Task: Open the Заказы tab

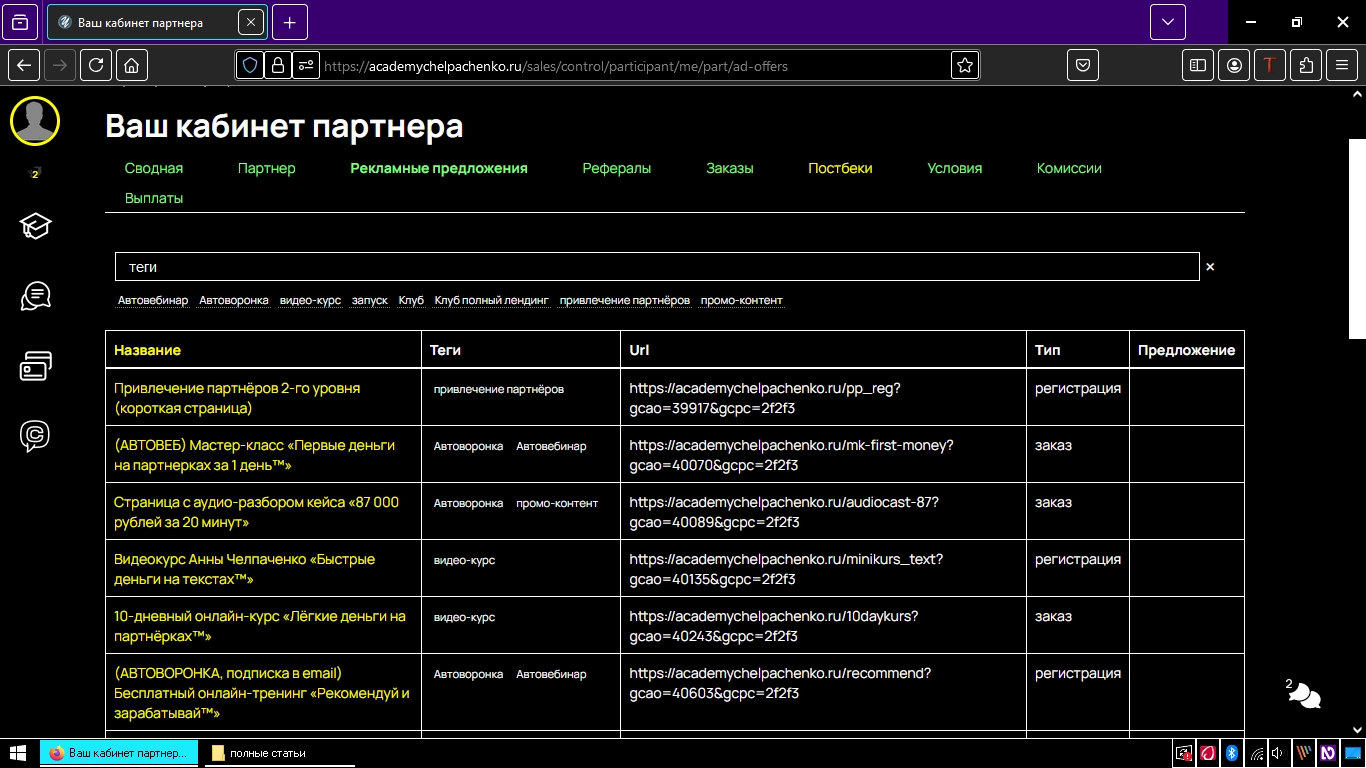Action: pyautogui.click(x=730, y=168)
